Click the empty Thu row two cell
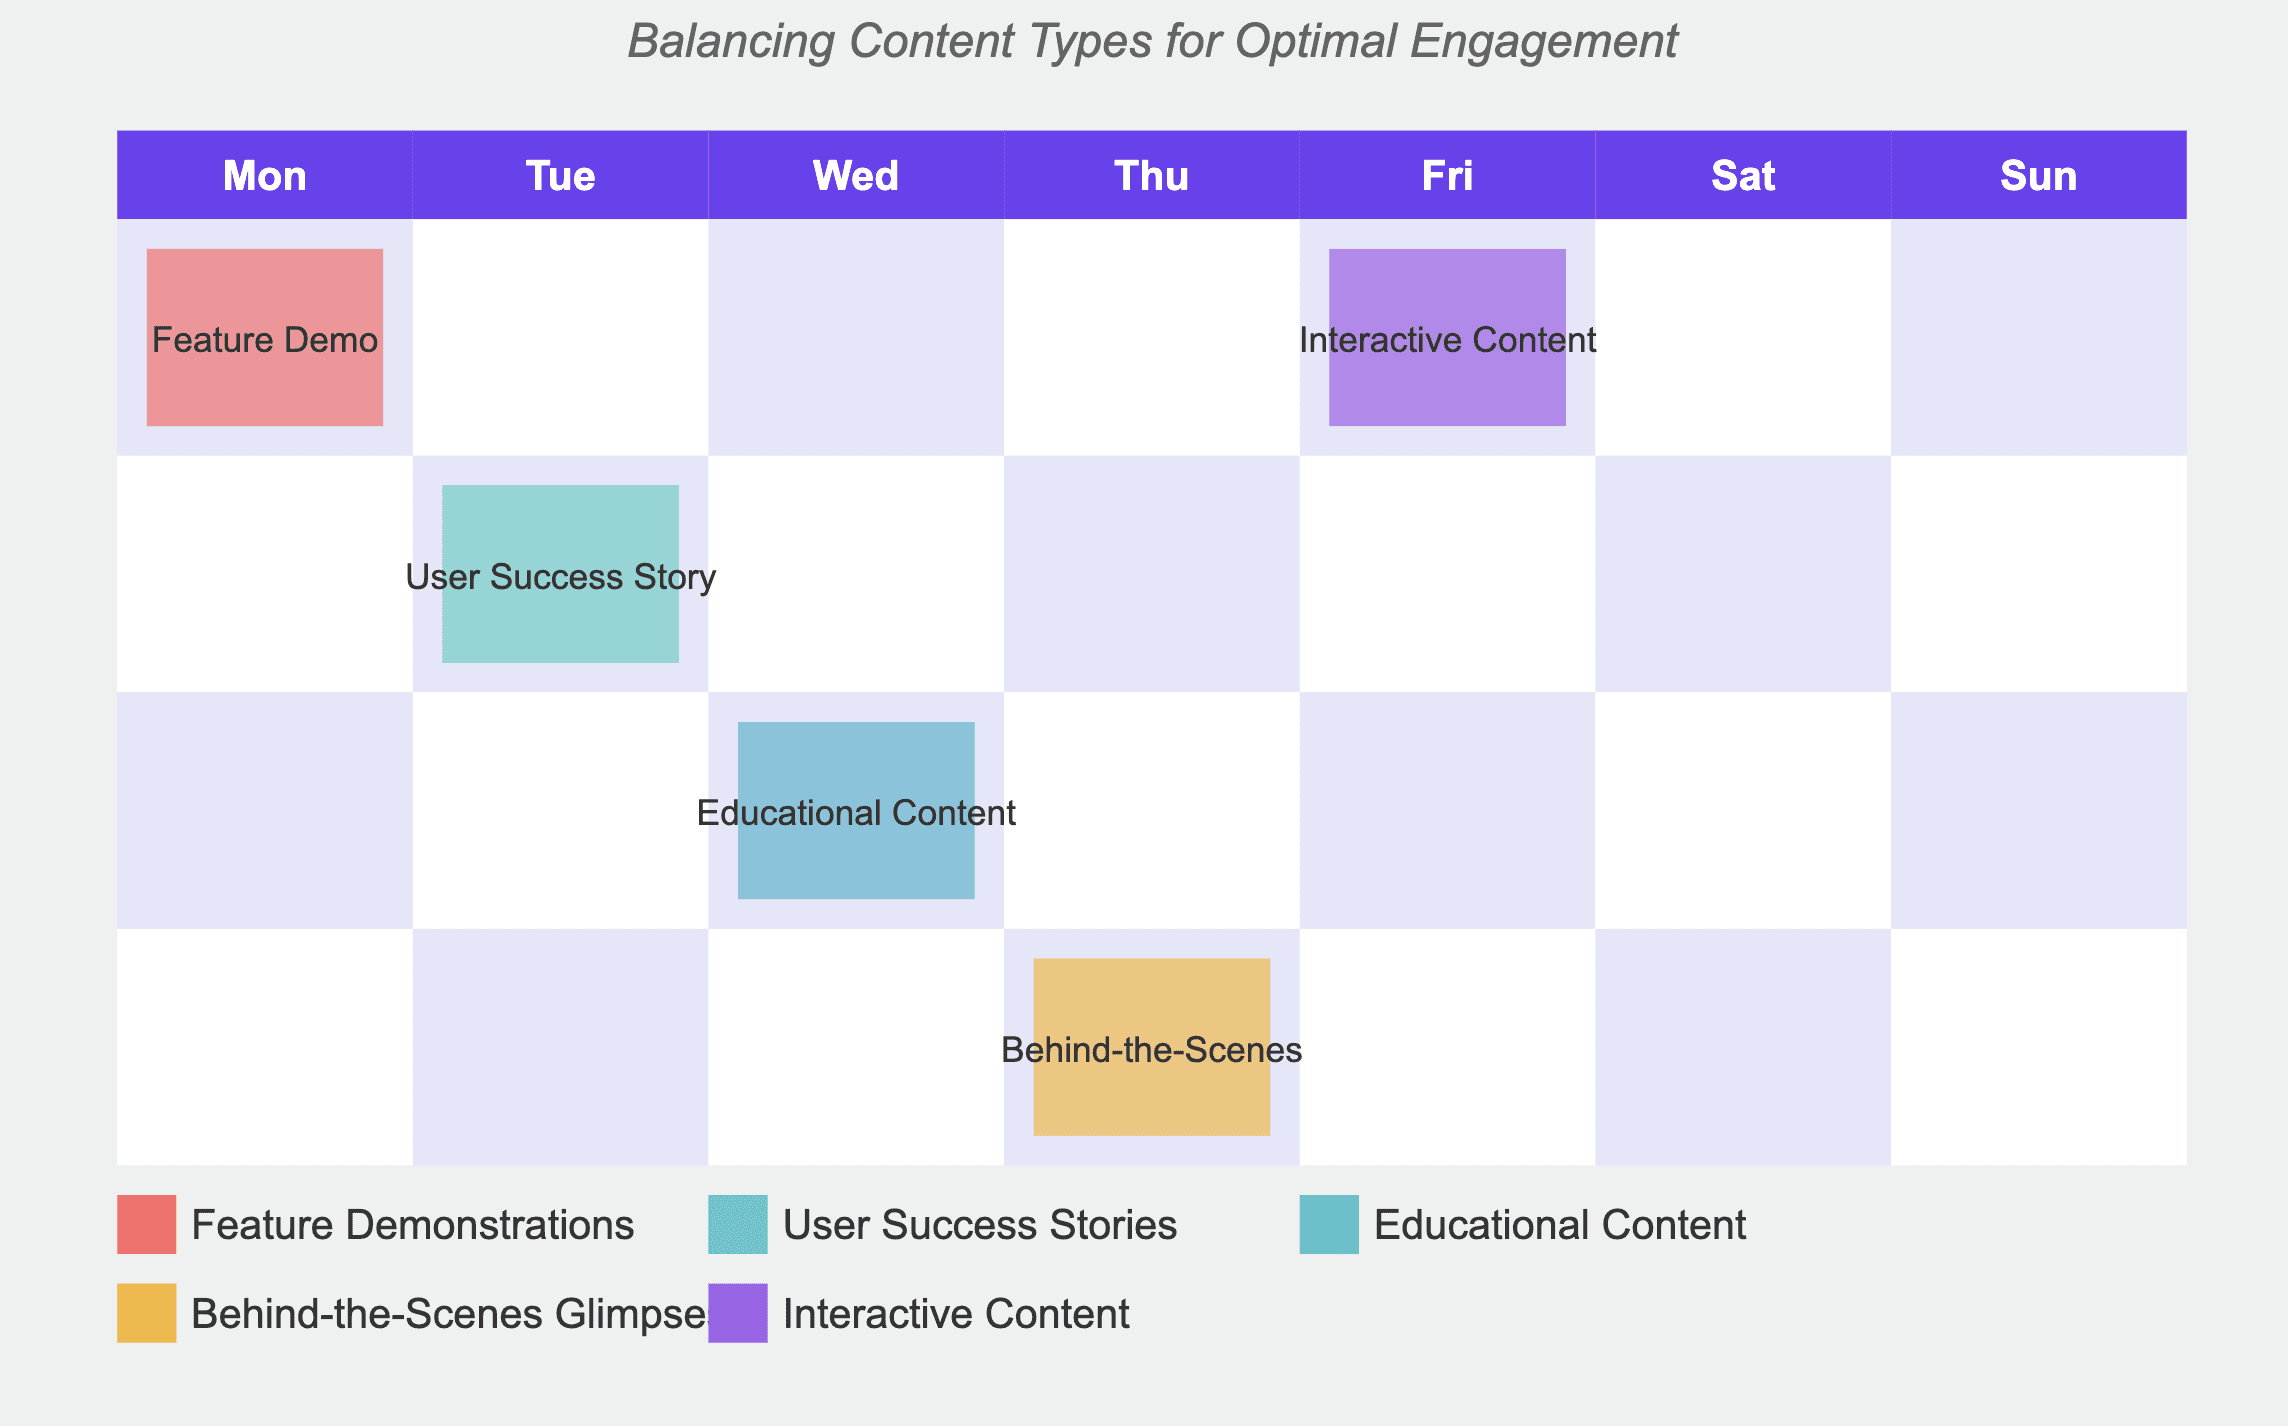Image resolution: width=2288 pixels, height=1426 pixels. tap(1150, 575)
